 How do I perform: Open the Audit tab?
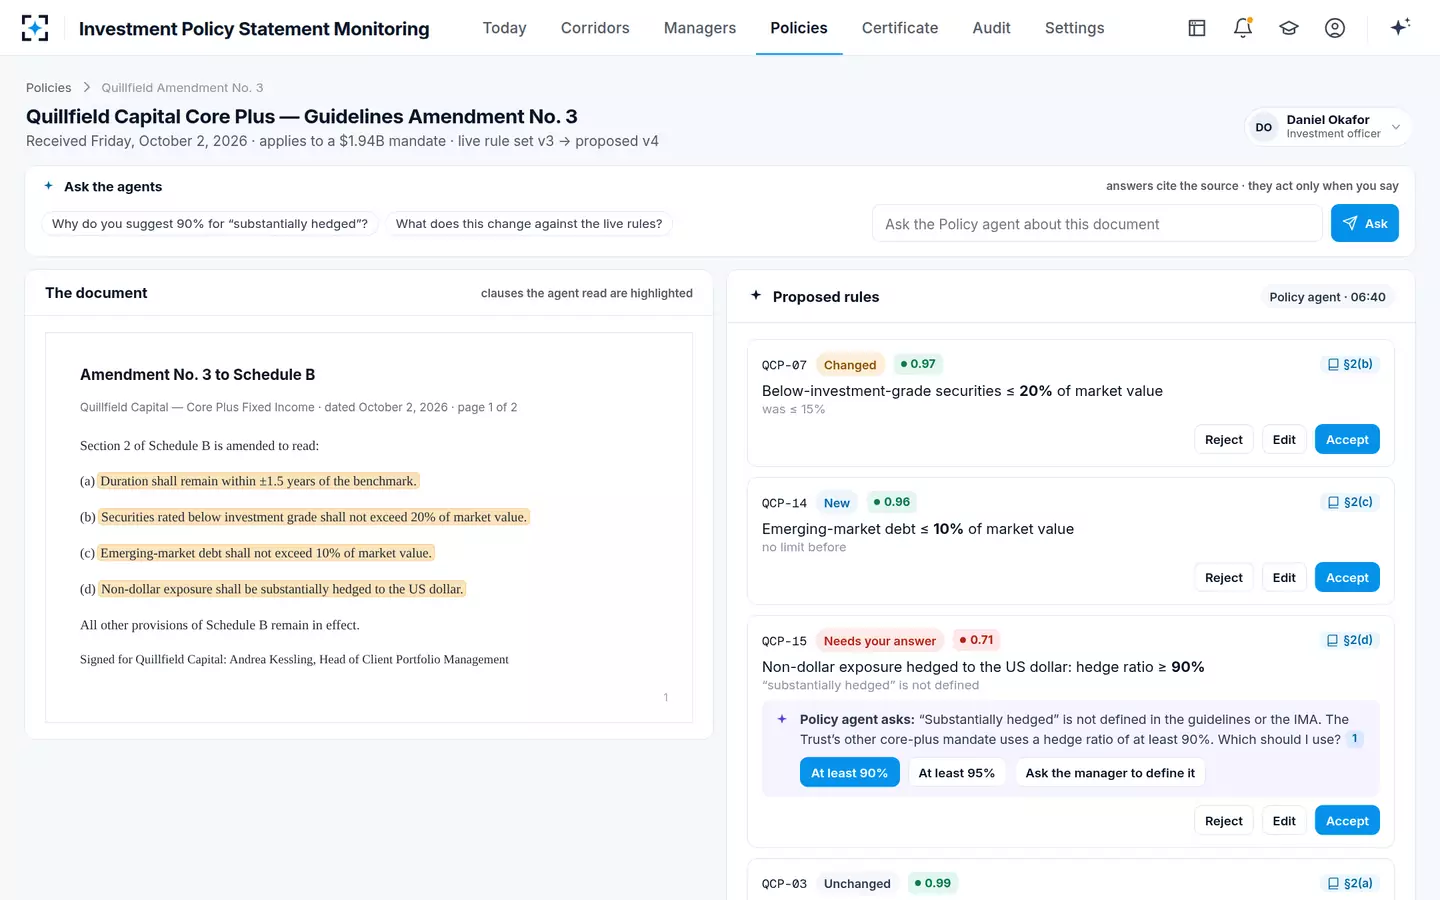991,28
